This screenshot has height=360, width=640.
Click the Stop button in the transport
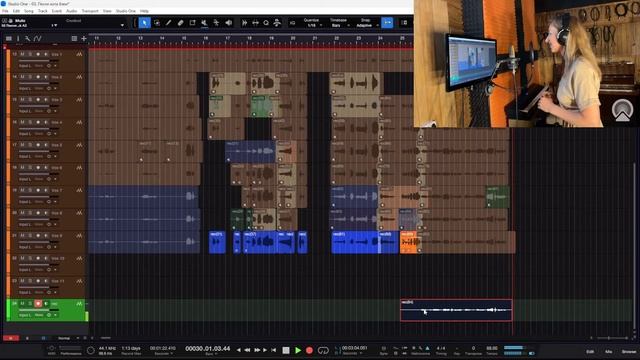pos(286,350)
